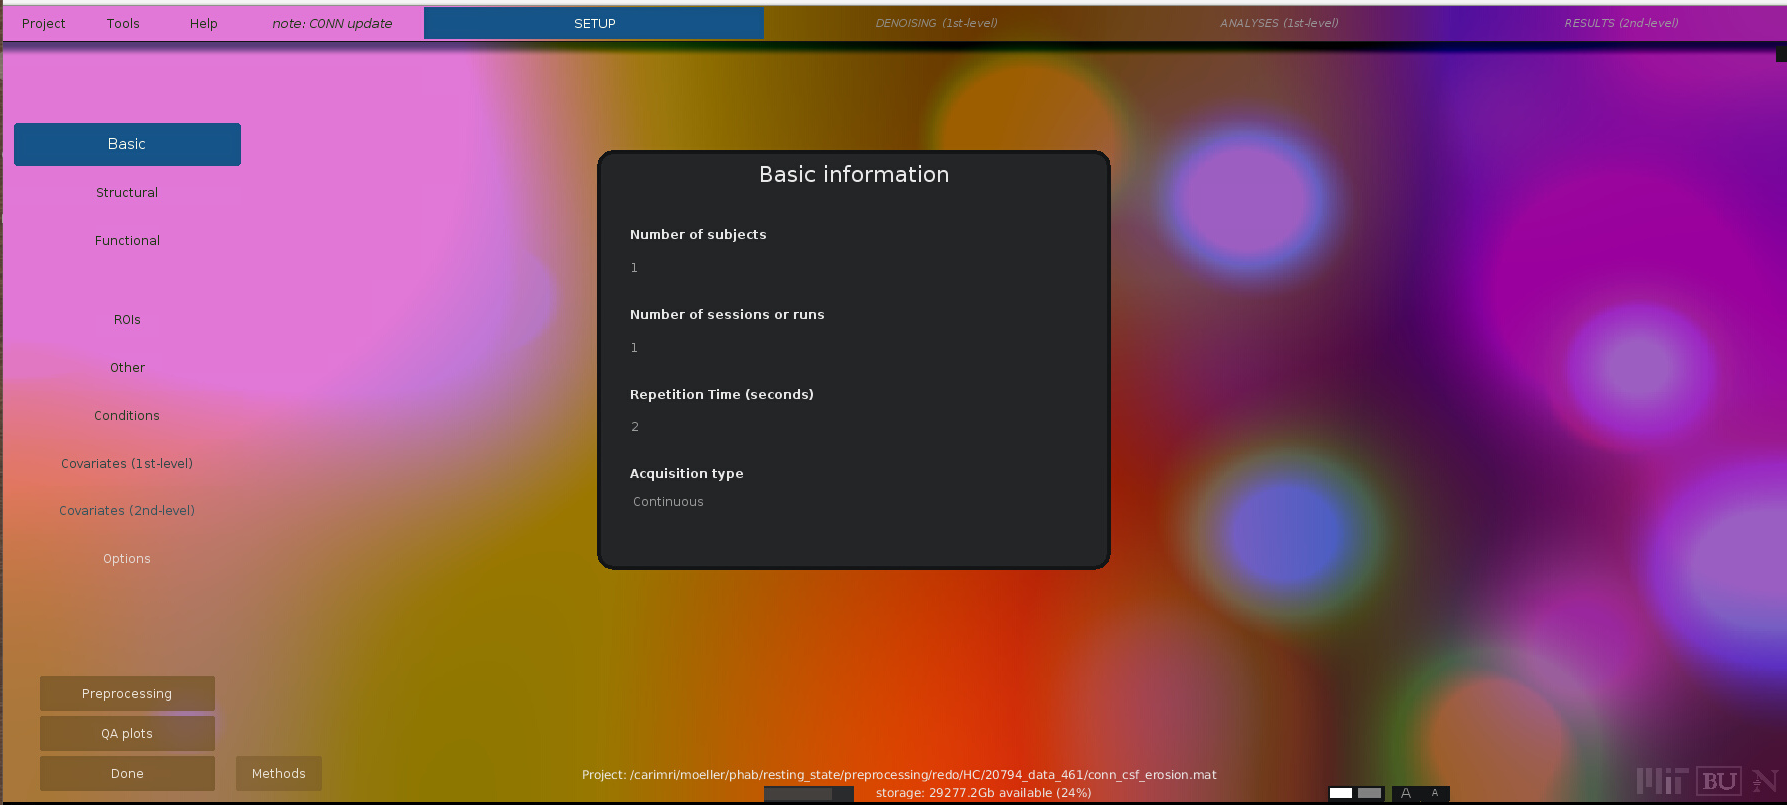
Task: Open the Acquisition type dropdown showing Continuous
Action: click(668, 502)
